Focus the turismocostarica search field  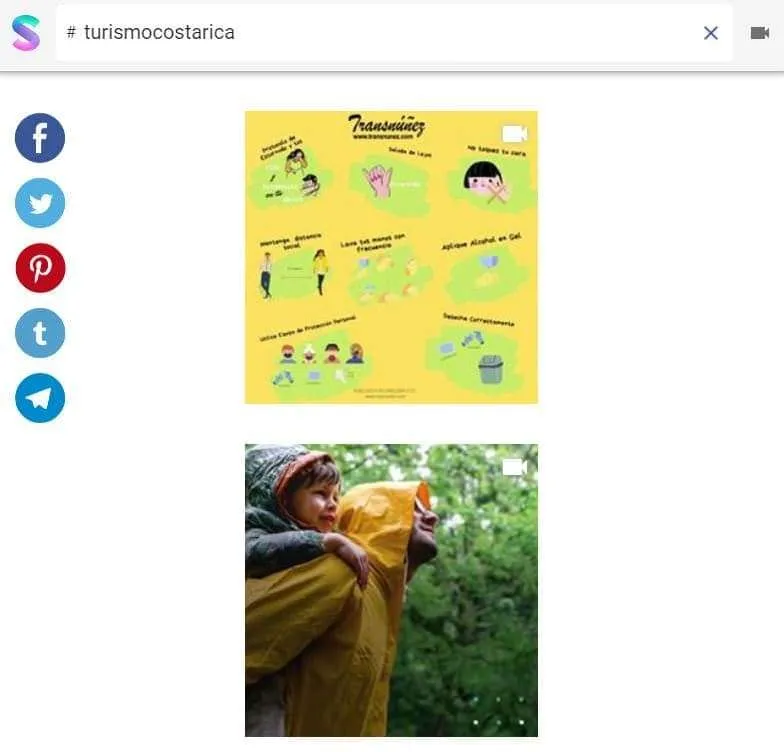tap(394, 33)
